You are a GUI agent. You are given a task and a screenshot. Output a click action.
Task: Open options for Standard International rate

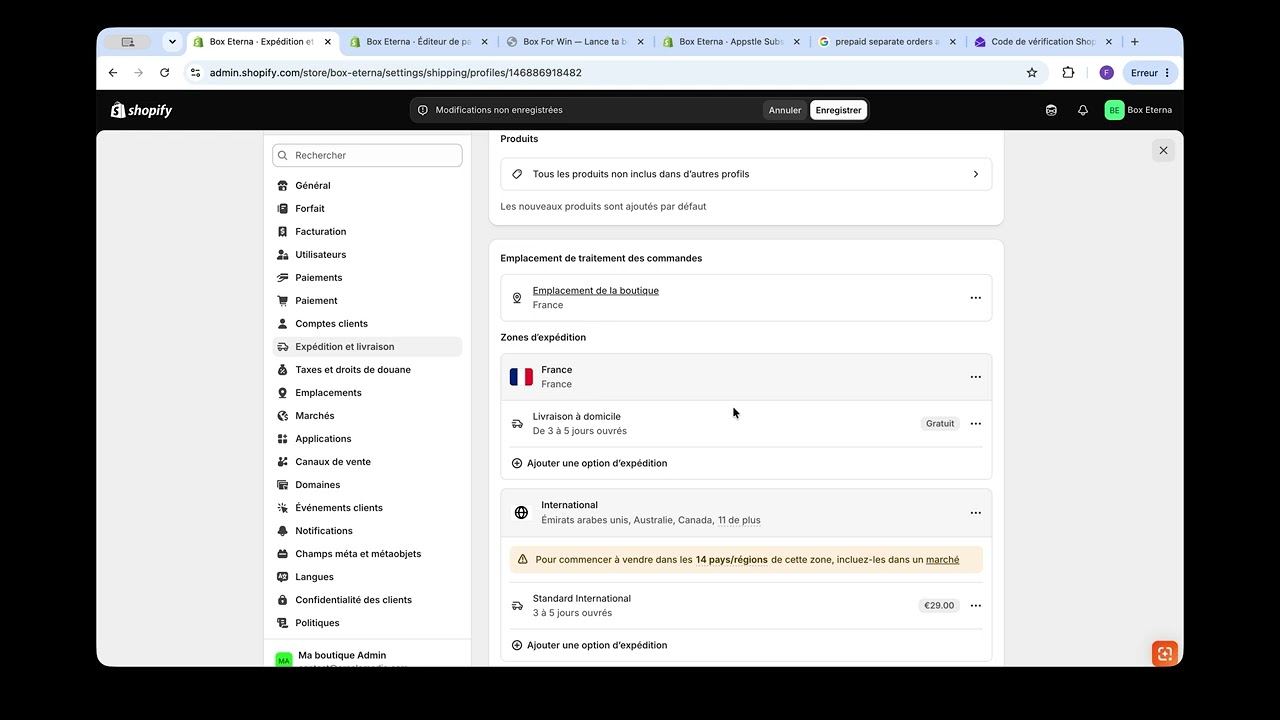point(975,606)
